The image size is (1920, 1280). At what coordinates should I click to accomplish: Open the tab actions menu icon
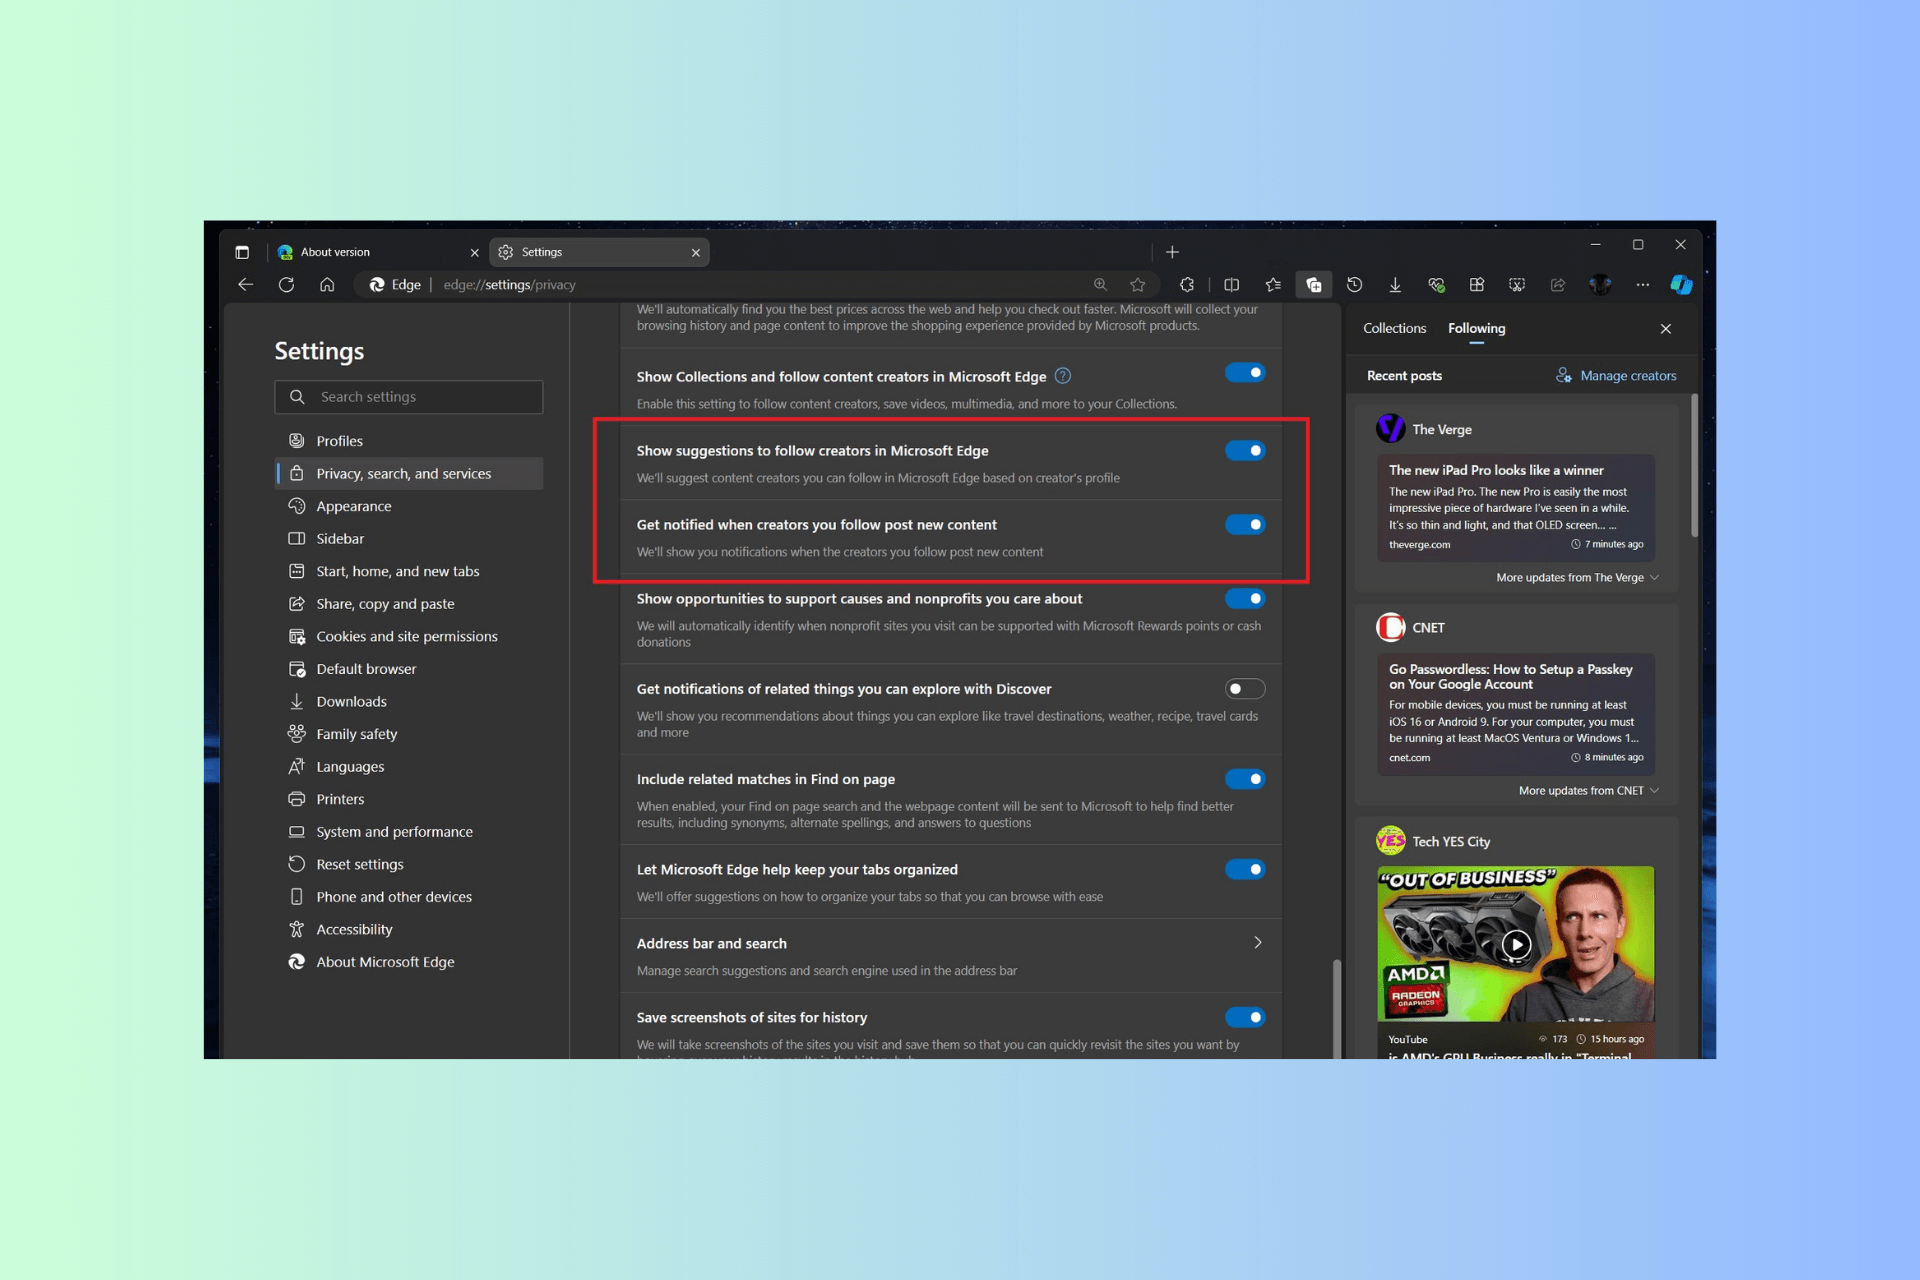[242, 252]
